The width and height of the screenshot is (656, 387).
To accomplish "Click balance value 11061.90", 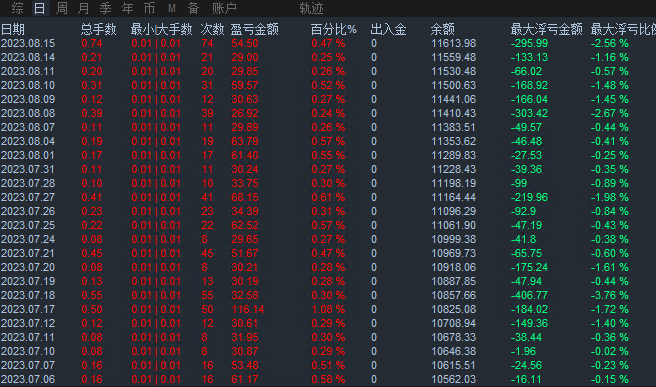I will (x=454, y=226).
